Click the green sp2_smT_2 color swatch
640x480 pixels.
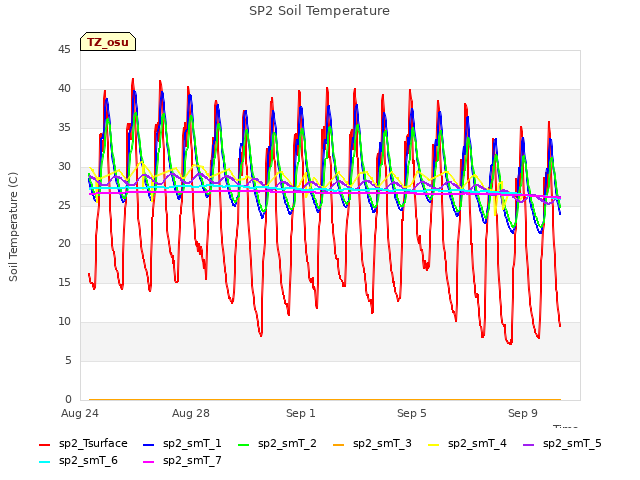pos(244,444)
